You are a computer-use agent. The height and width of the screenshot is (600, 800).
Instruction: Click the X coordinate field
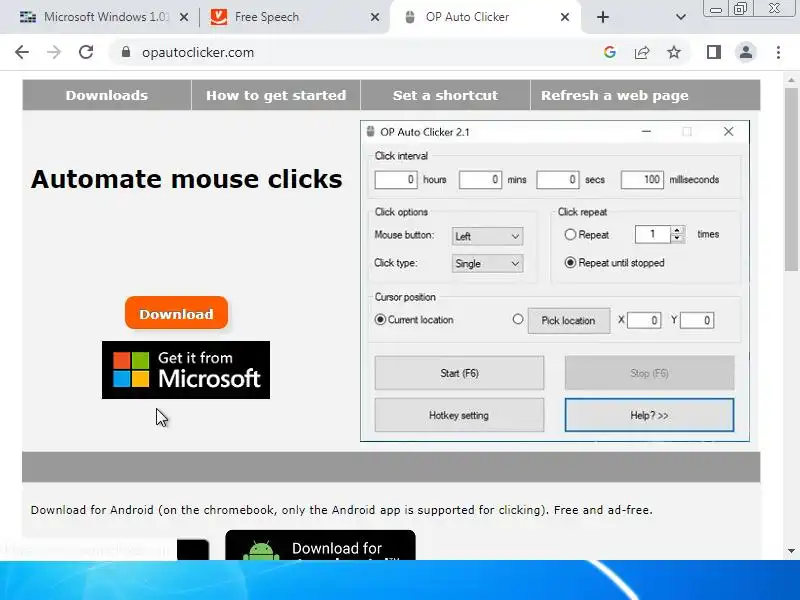[644, 320]
